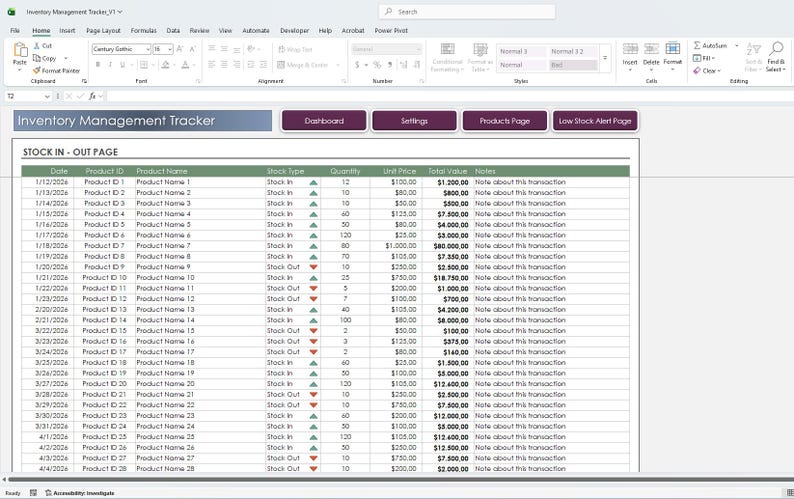Apply Percent Style format
Screen dimensions: 794x499
tap(377, 65)
